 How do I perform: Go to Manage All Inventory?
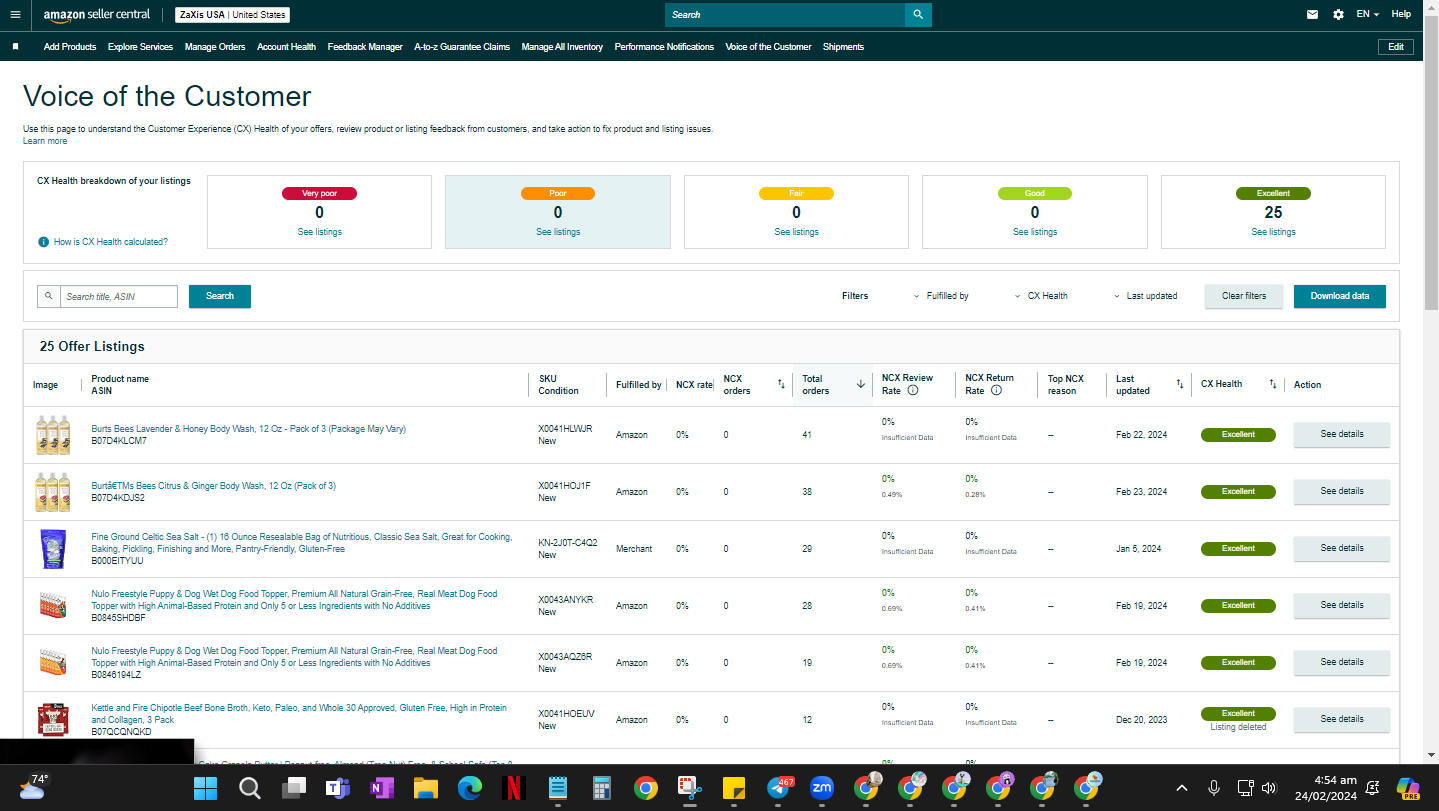point(562,47)
